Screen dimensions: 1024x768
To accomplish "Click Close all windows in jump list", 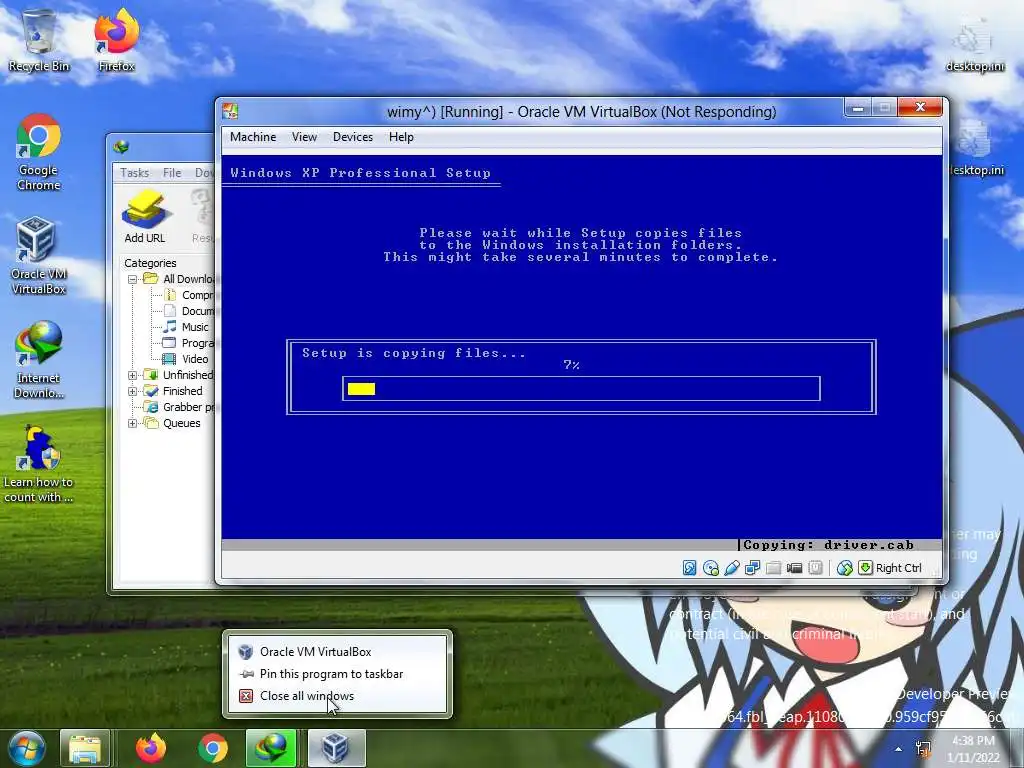I will tap(338, 696).
